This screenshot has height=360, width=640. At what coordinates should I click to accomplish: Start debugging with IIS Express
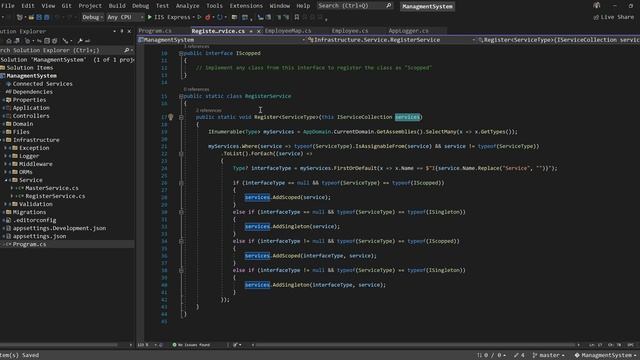(169, 17)
